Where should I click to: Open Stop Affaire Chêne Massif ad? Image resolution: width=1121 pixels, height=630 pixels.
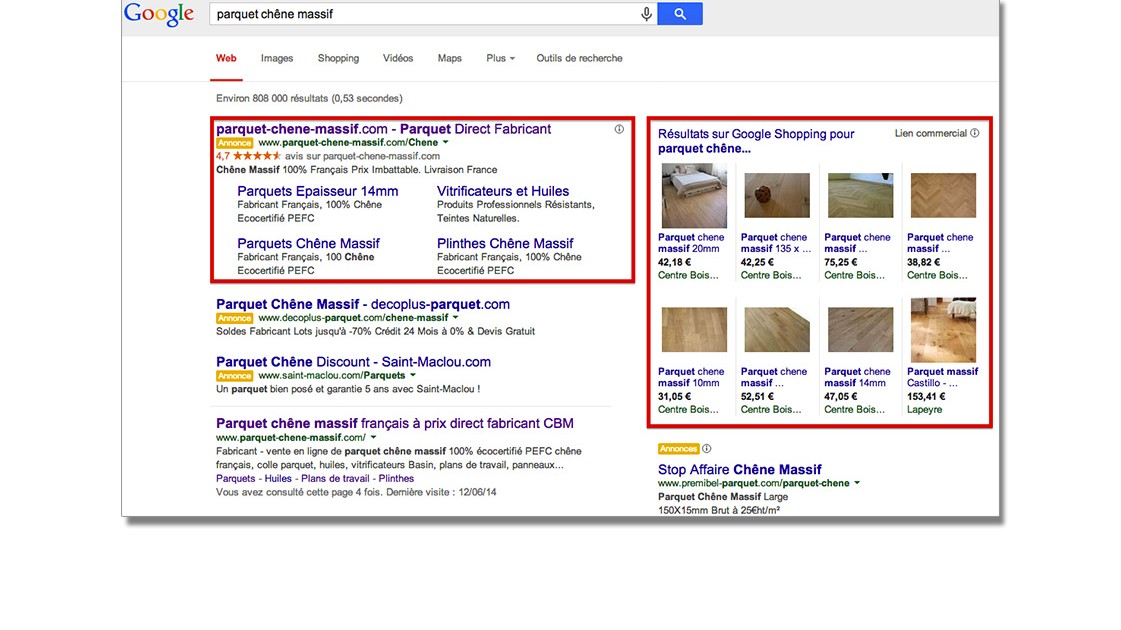[x=739, y=469]
